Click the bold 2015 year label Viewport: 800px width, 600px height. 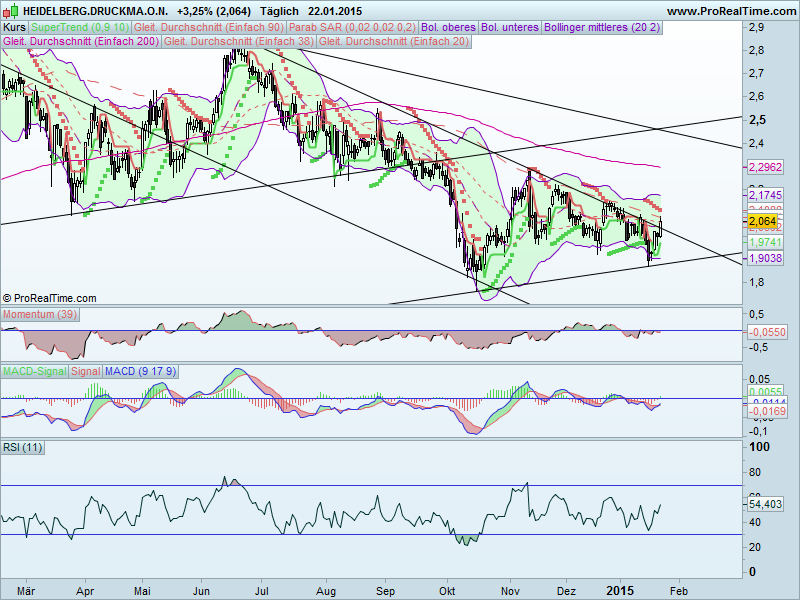coord(620,591)
